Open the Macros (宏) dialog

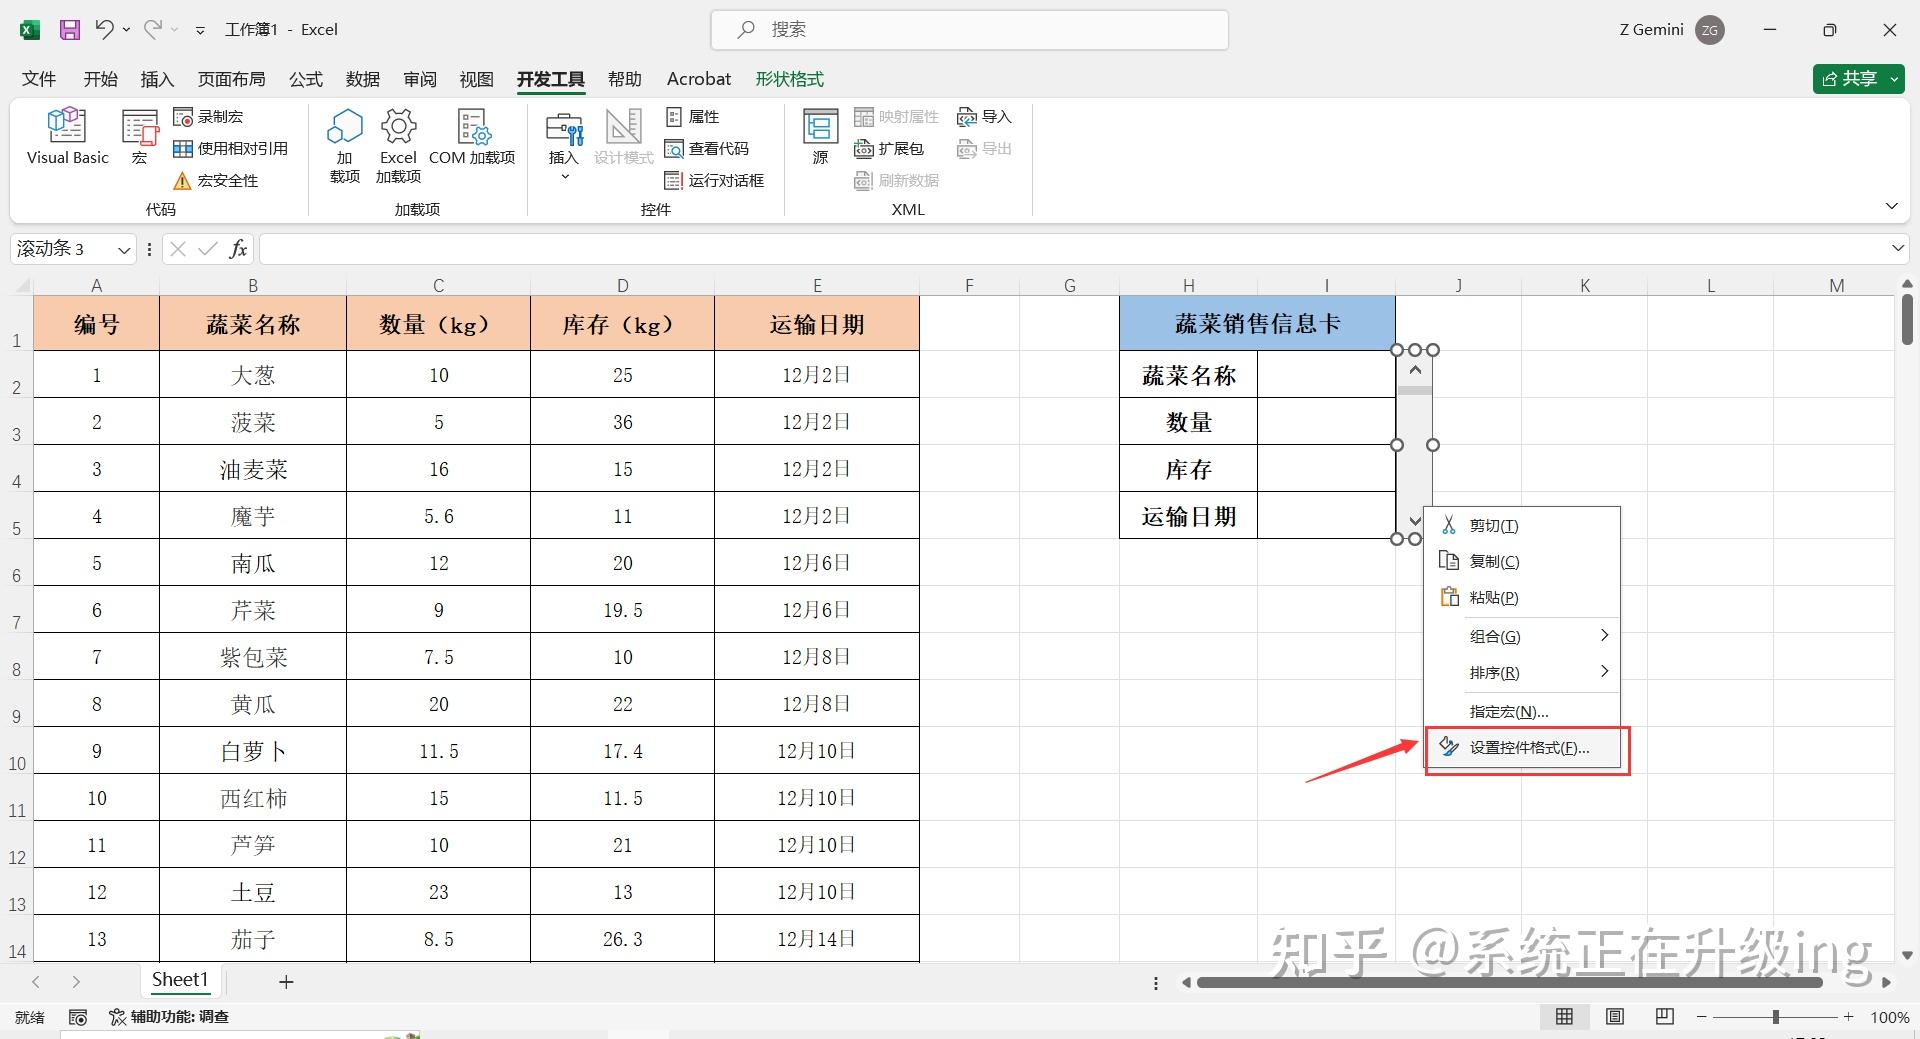tap(140, 136)
